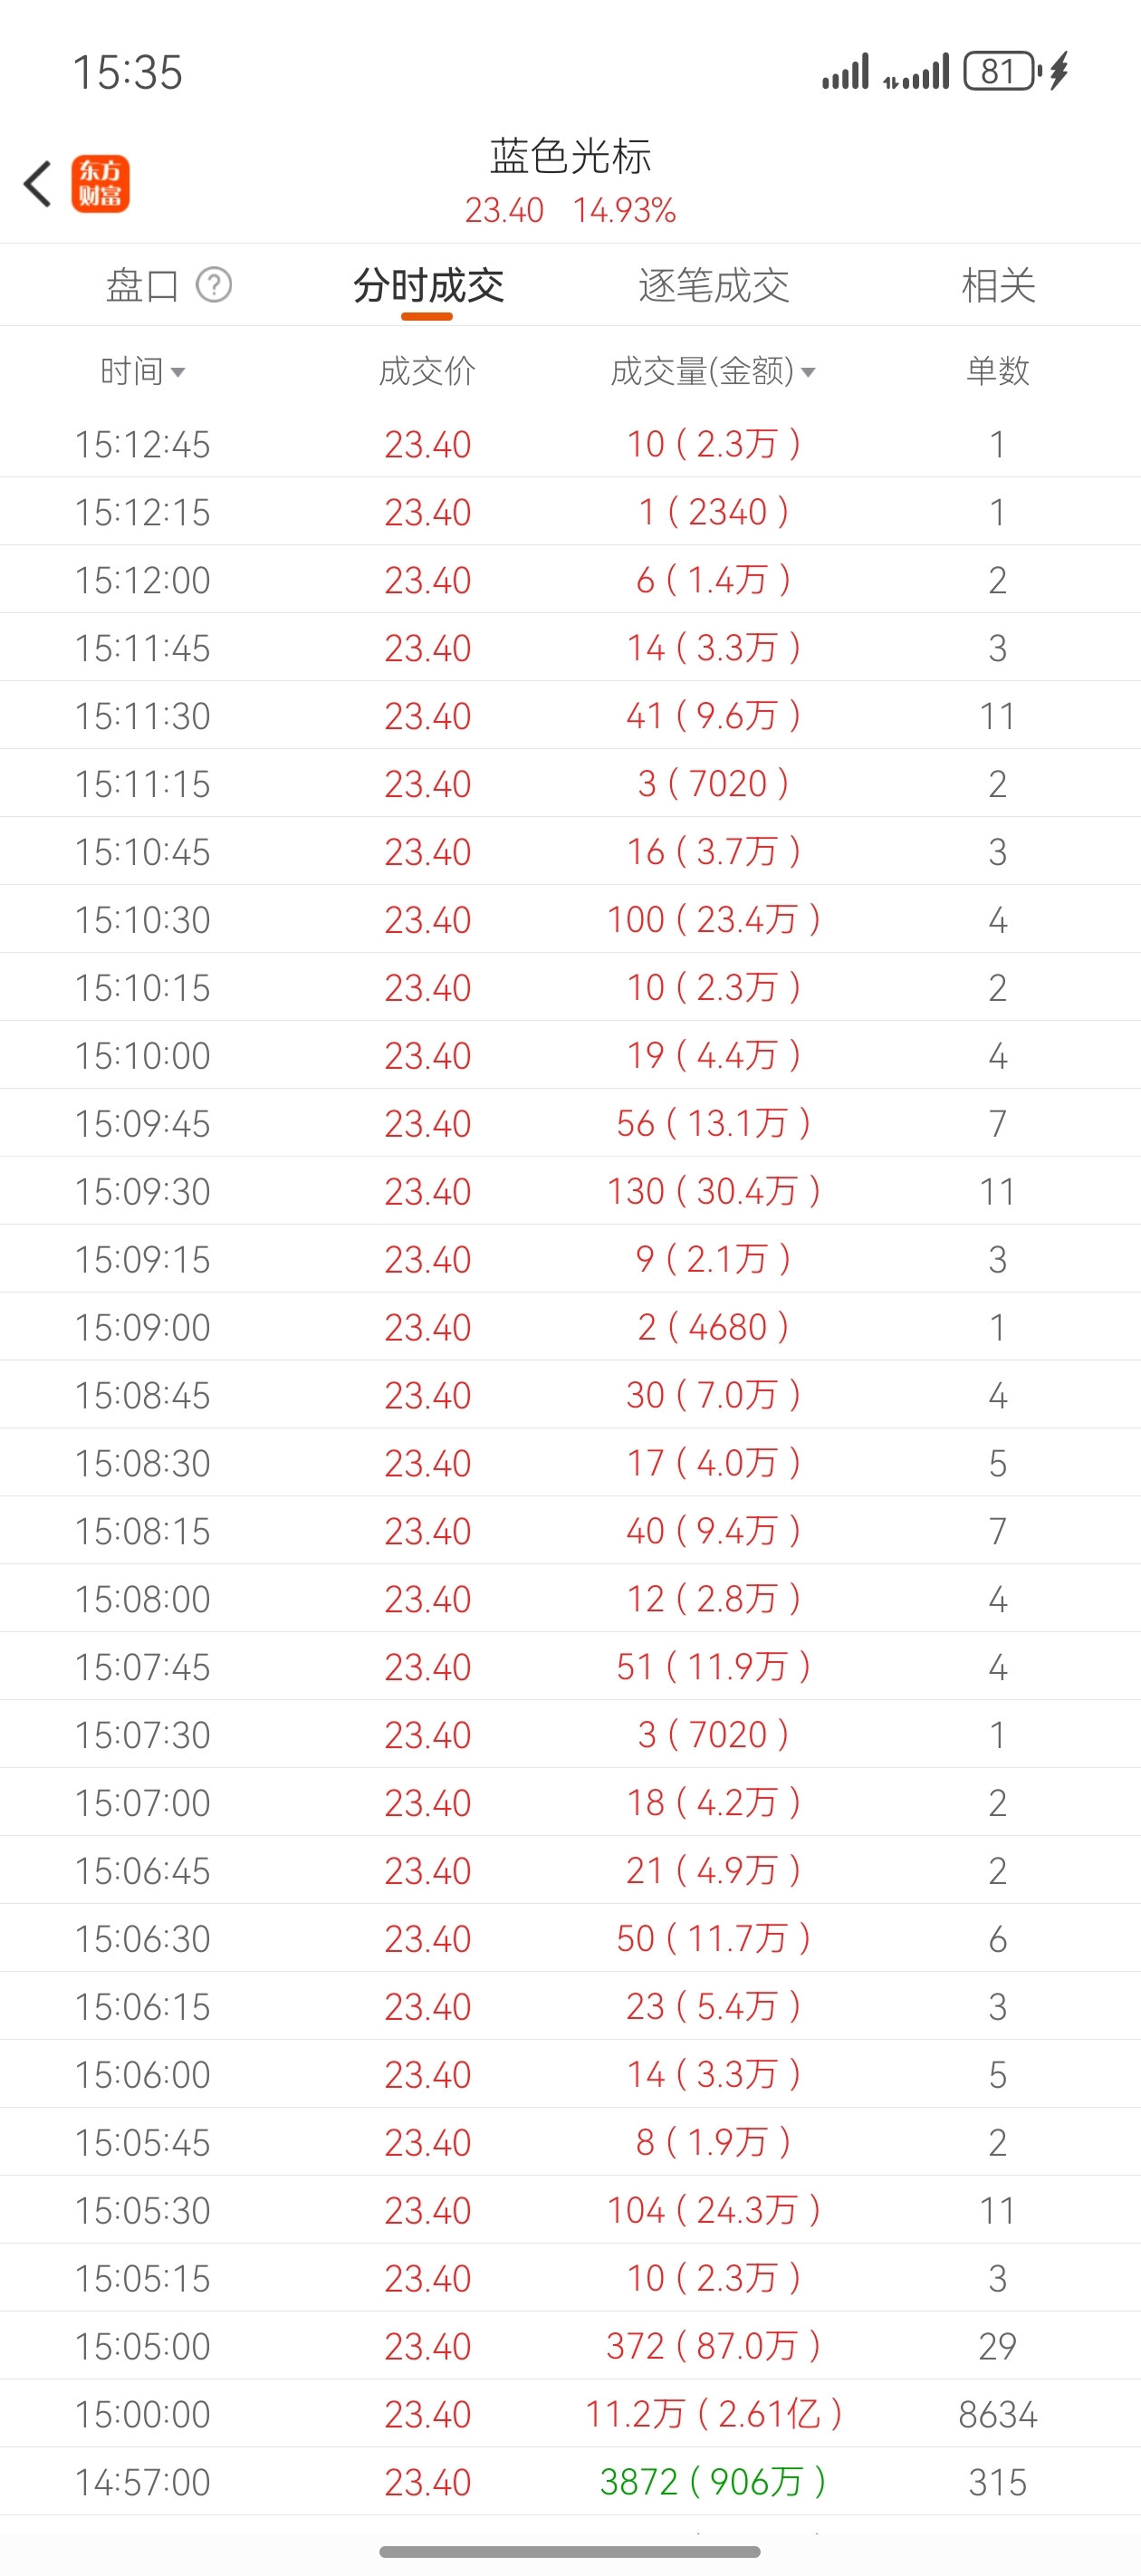Select the 15:00:00 trade row
This screenshot has height=2576, width=1141.
tap(570, 2414)
